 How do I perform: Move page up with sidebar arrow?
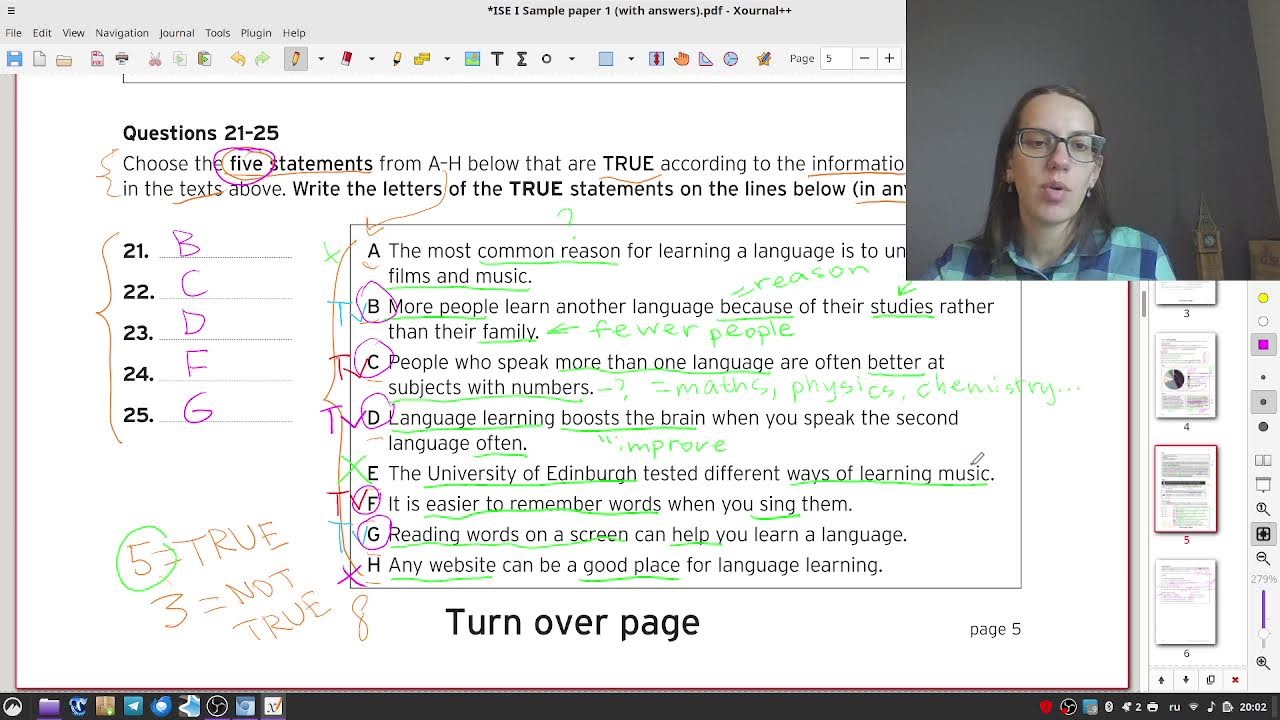1161,680
